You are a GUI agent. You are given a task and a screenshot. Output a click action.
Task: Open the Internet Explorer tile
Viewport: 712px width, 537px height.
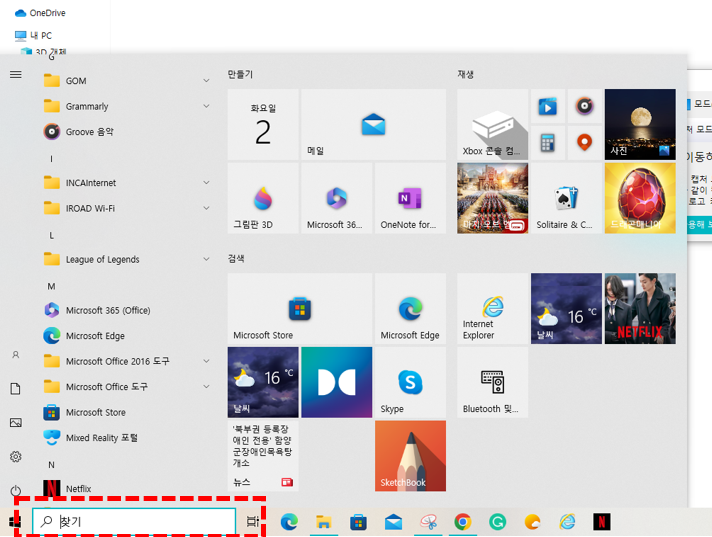[493, 308]
